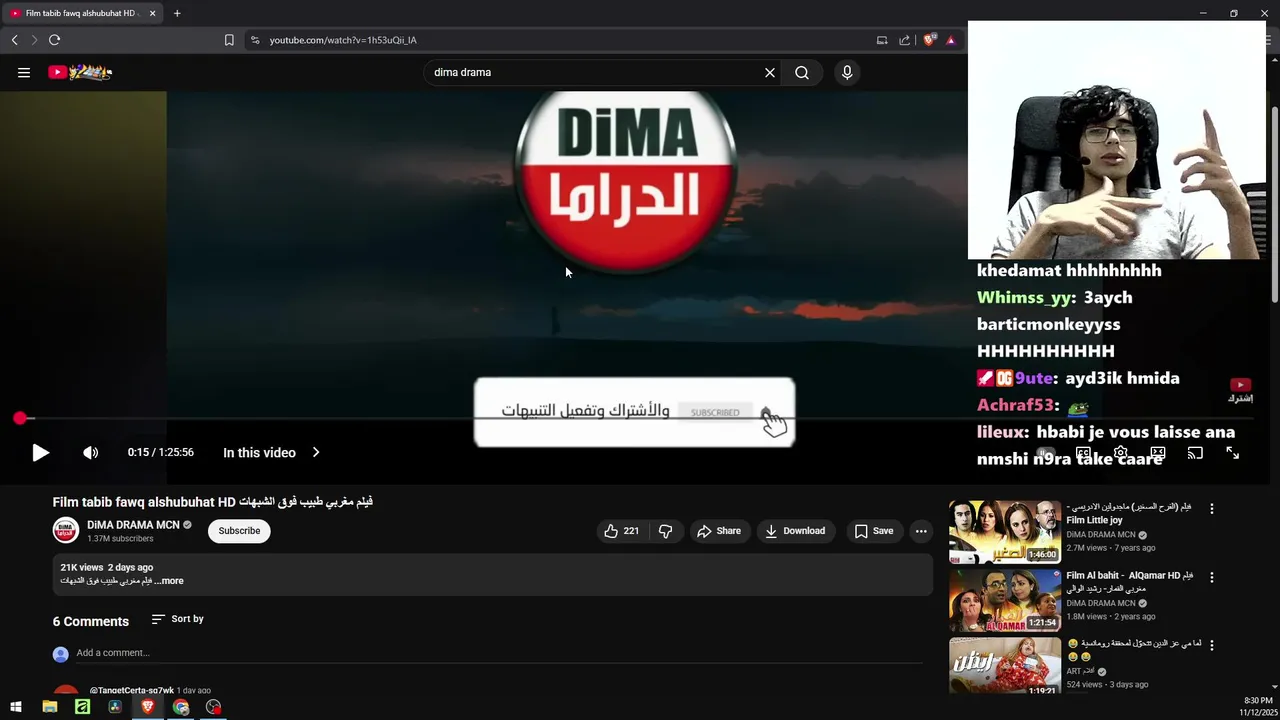Open DiMA DRAMA MCN channel avatar
The width and height of the screenshot is (1280, 720).
[66, 531]
